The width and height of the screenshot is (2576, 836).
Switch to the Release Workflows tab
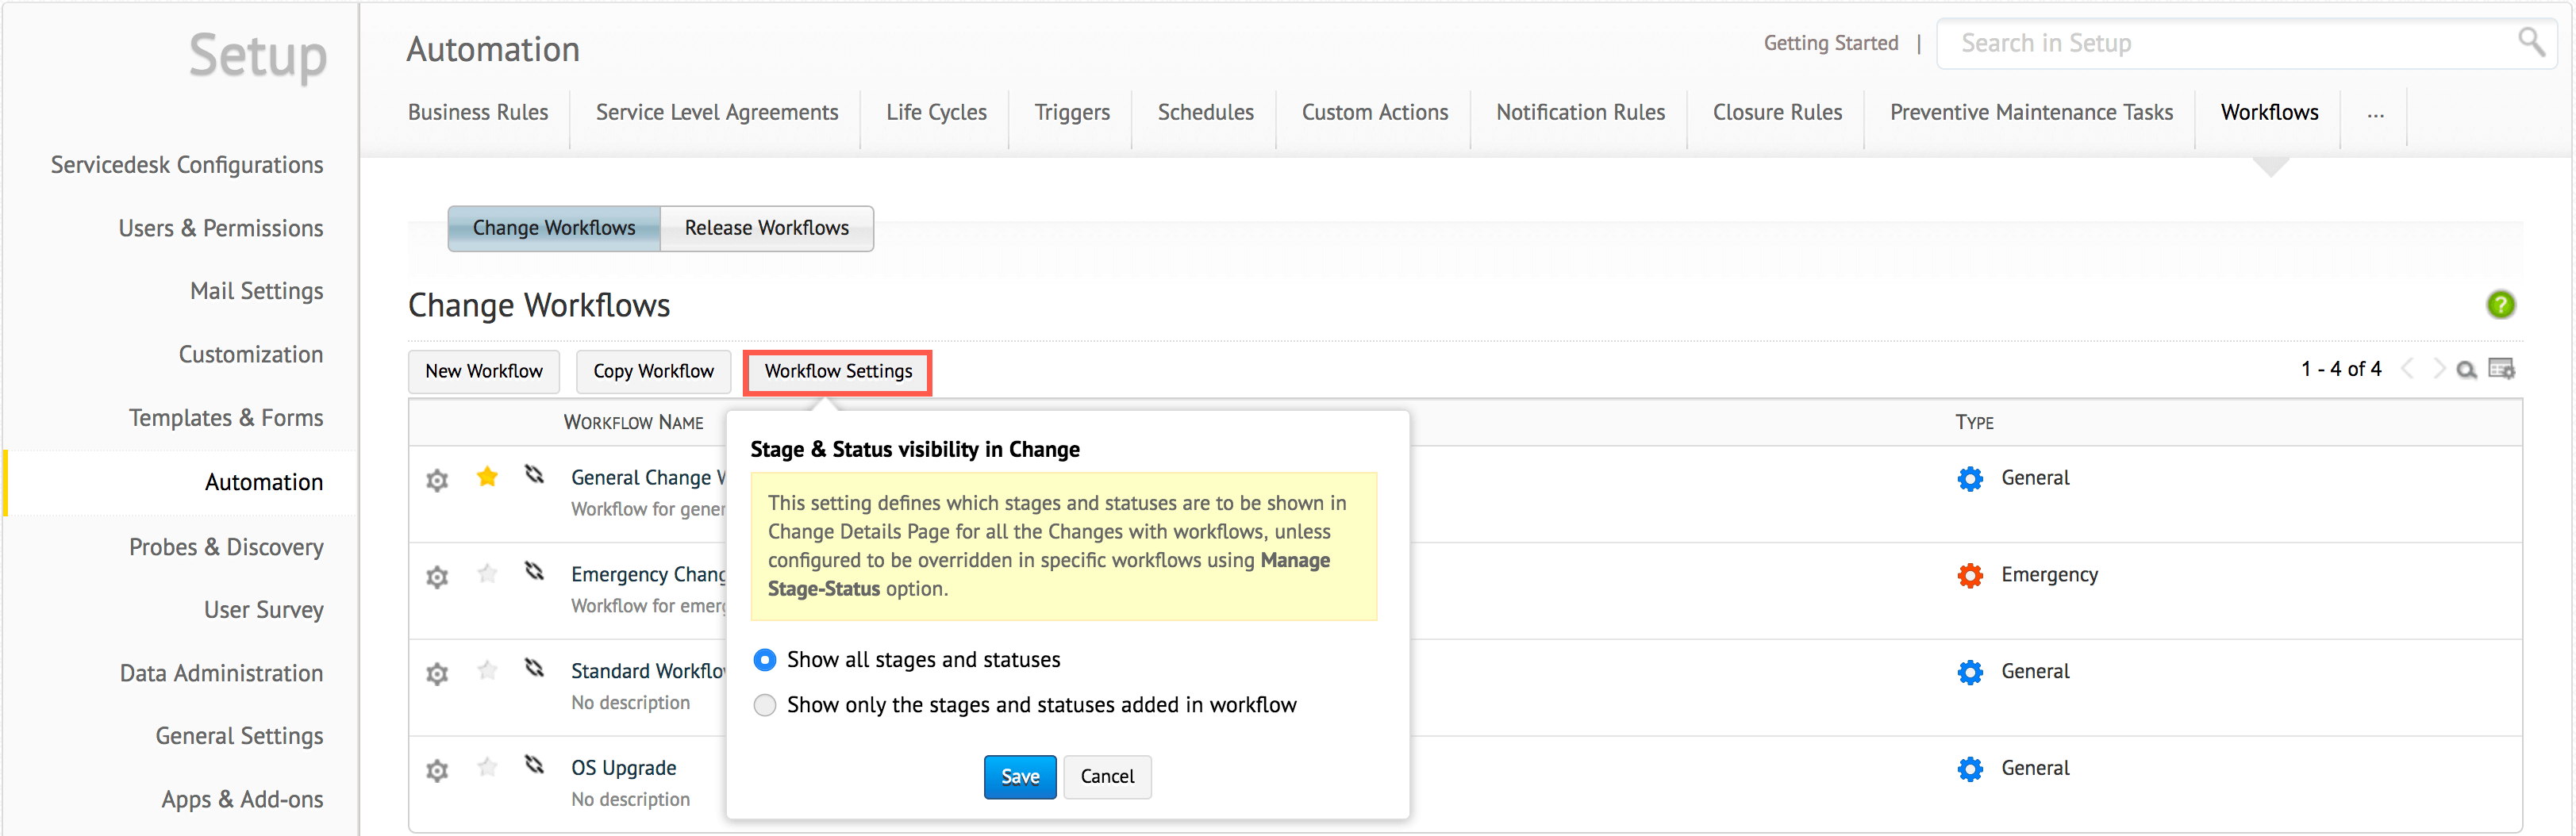click(x=766, y=228)
